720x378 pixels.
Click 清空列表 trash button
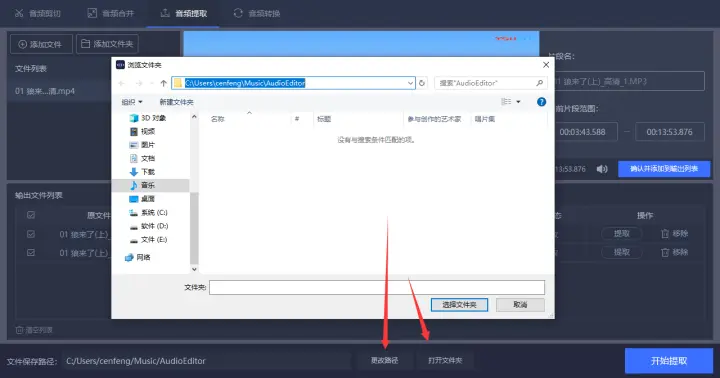pyautogui.click(x=34, y=330)
